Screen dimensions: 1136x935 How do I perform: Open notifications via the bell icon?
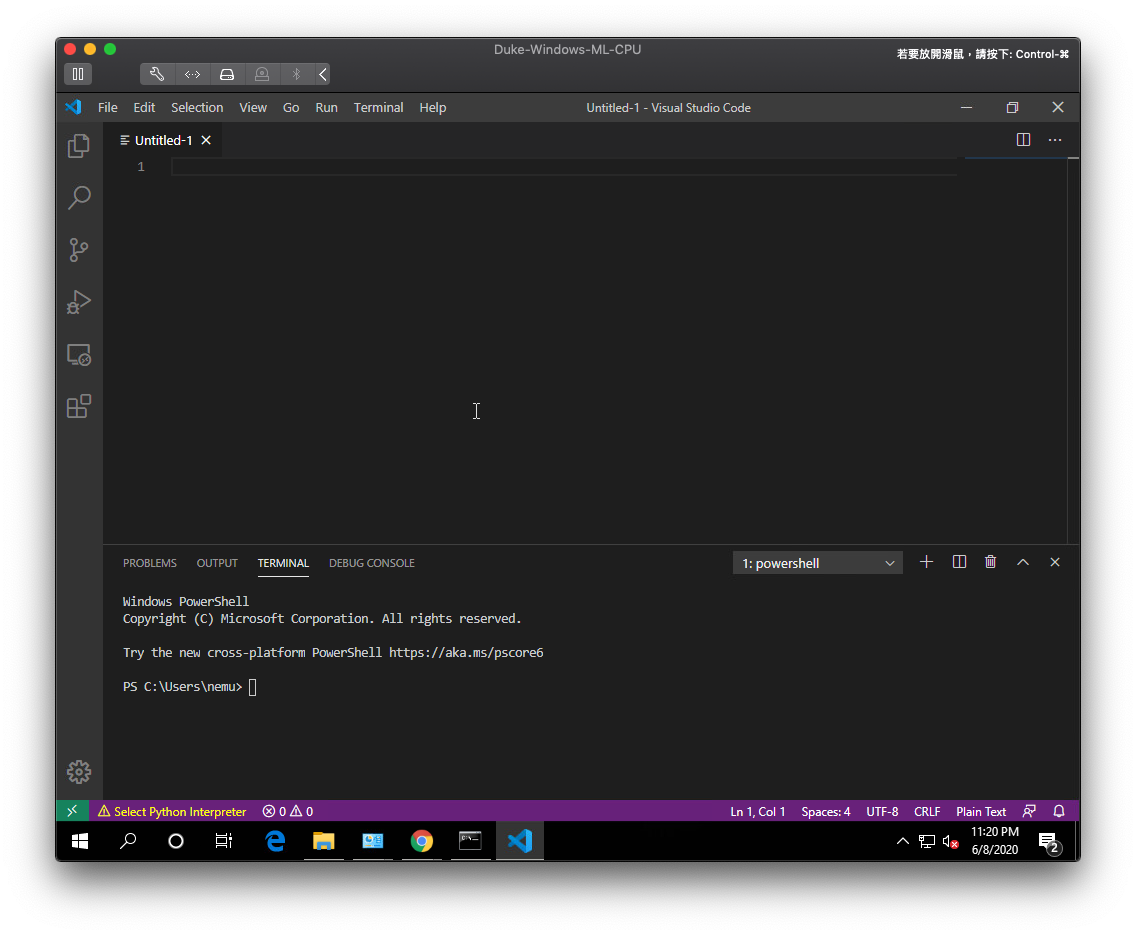[1058, 811]
